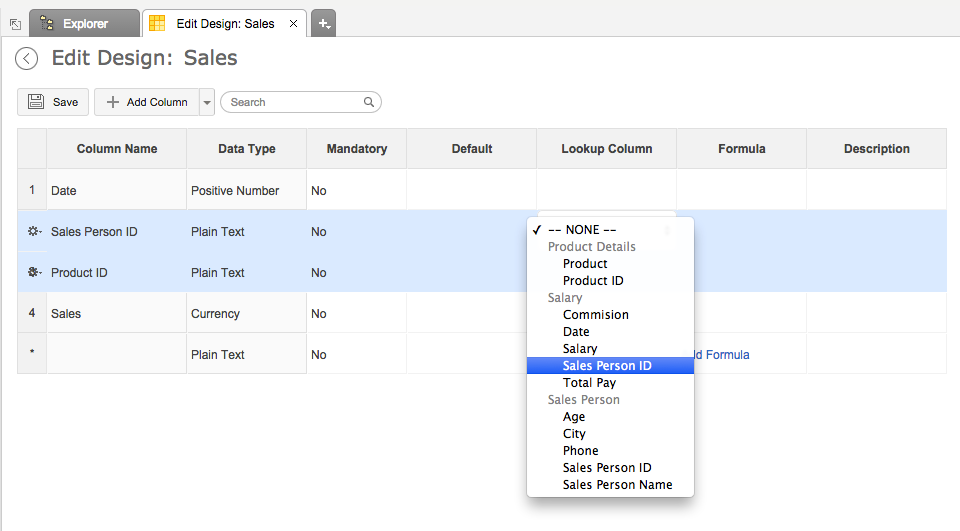This screenshot has height=531, width=960.
Task: Click the back arrow beside Edit Design title
Action: 27,59
